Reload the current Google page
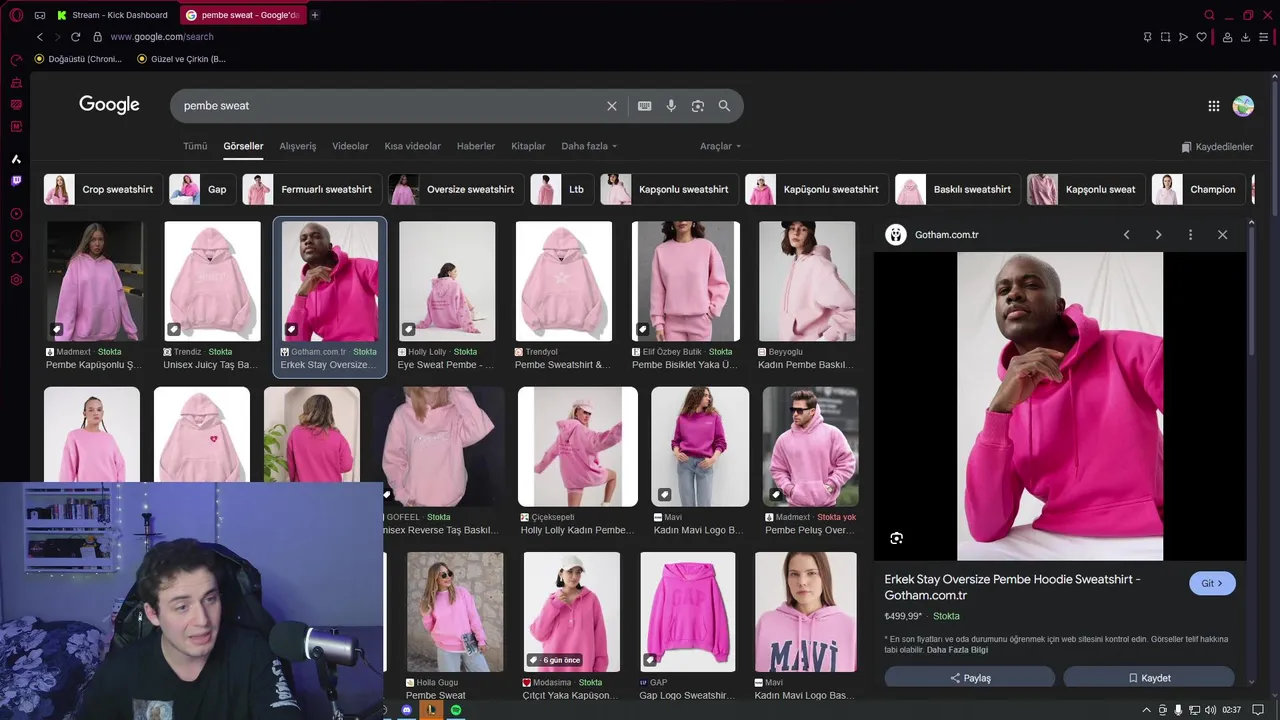This screenshot has width=1280, height=720. (75, 37)
